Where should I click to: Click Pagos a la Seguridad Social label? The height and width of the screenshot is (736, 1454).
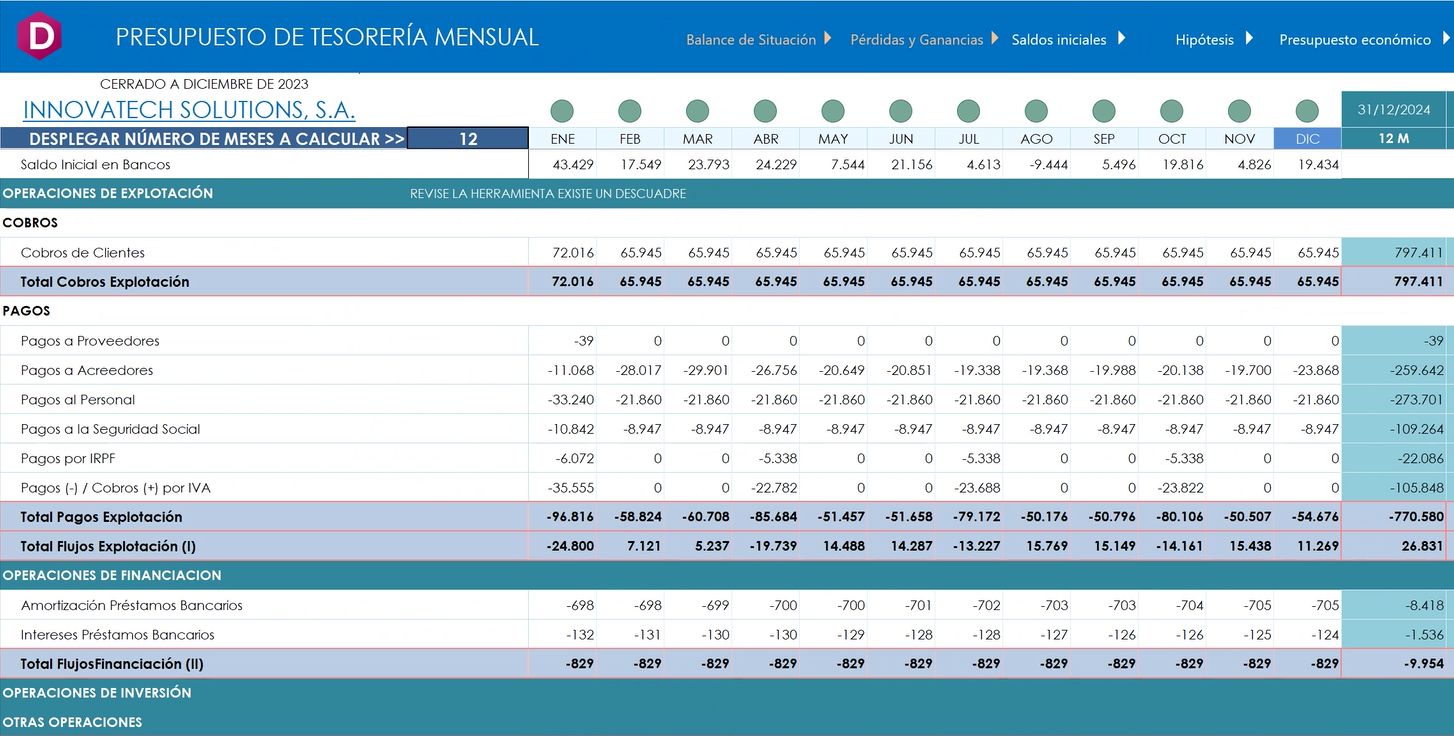[111, 429]
